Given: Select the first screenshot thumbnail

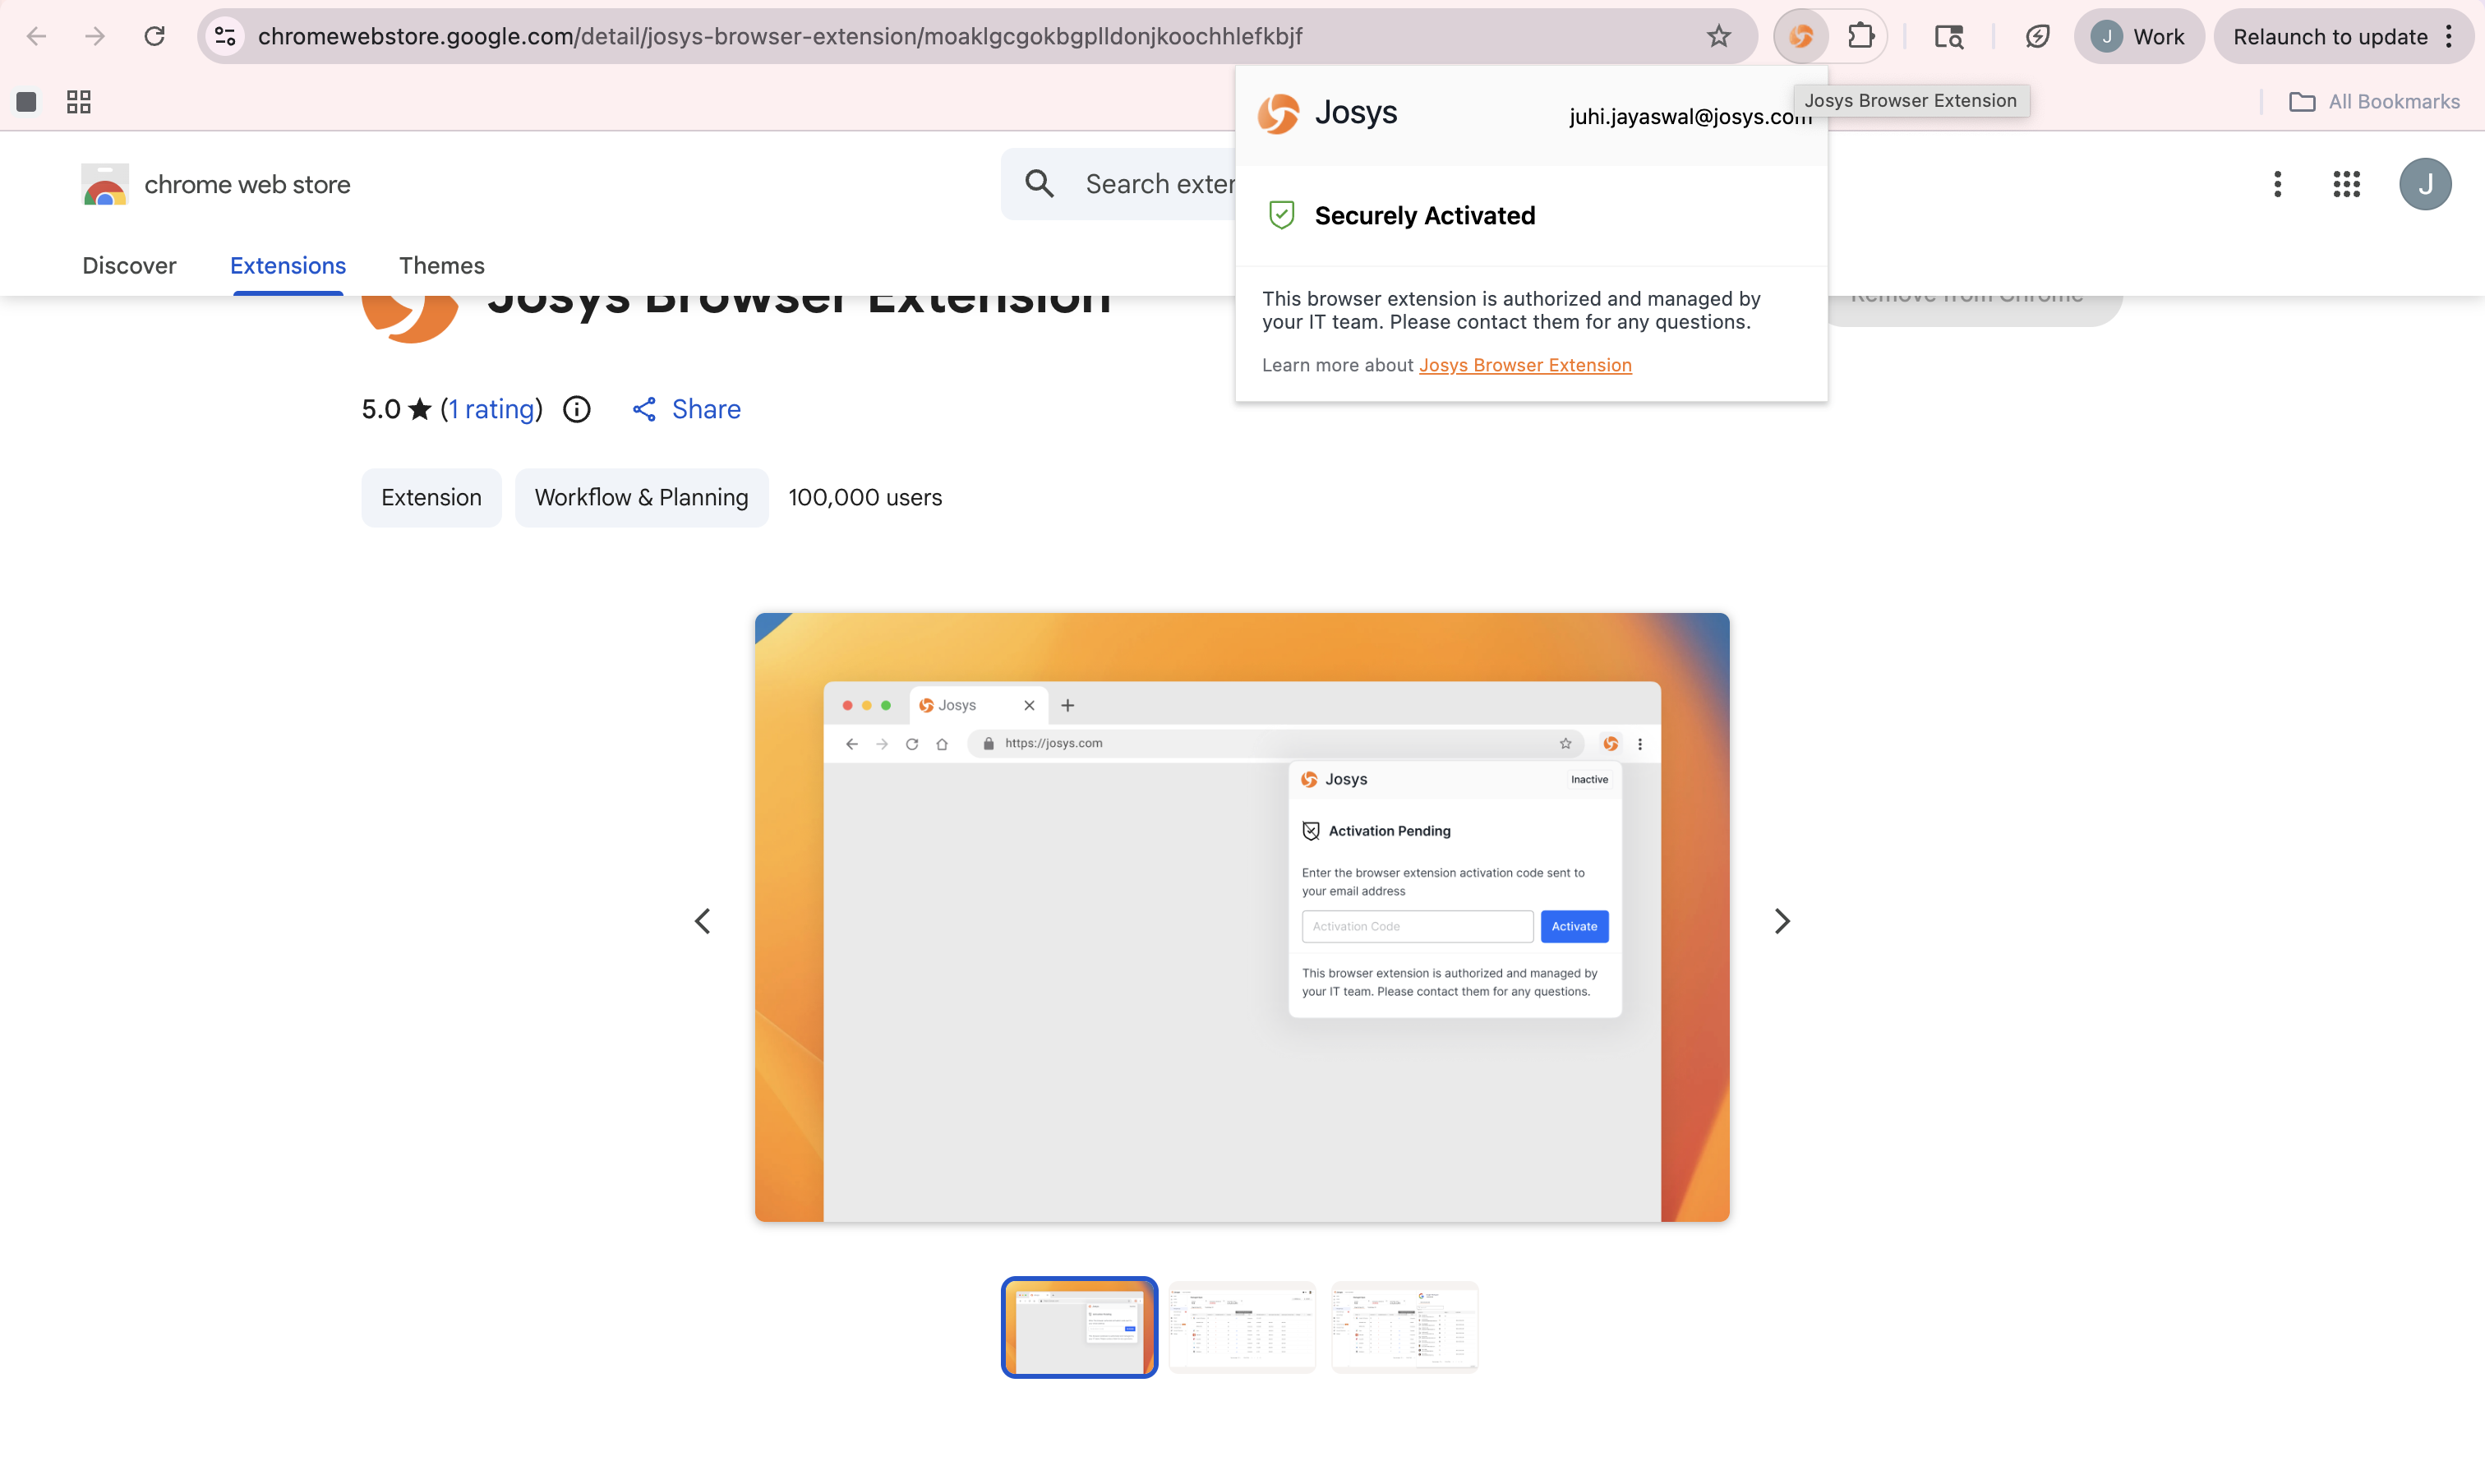Looking at the screenshot, I should coord(1079,1327).
